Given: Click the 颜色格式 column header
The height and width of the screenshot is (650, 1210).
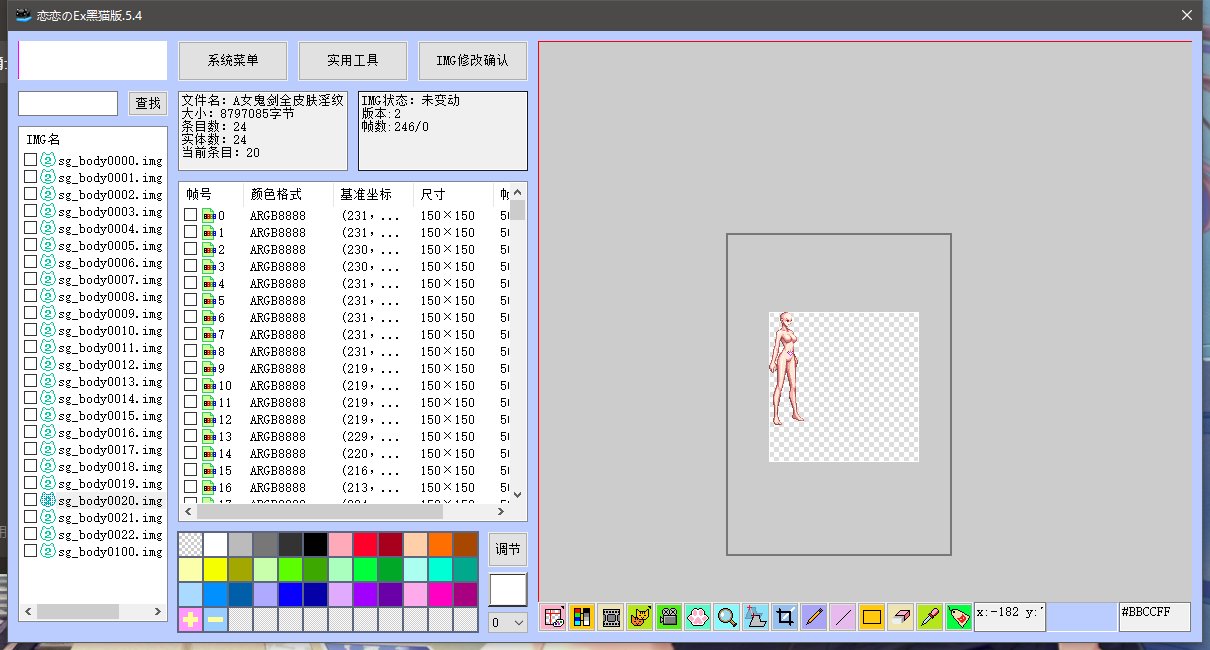Looking at the screenshot, I should pos(288,194).
